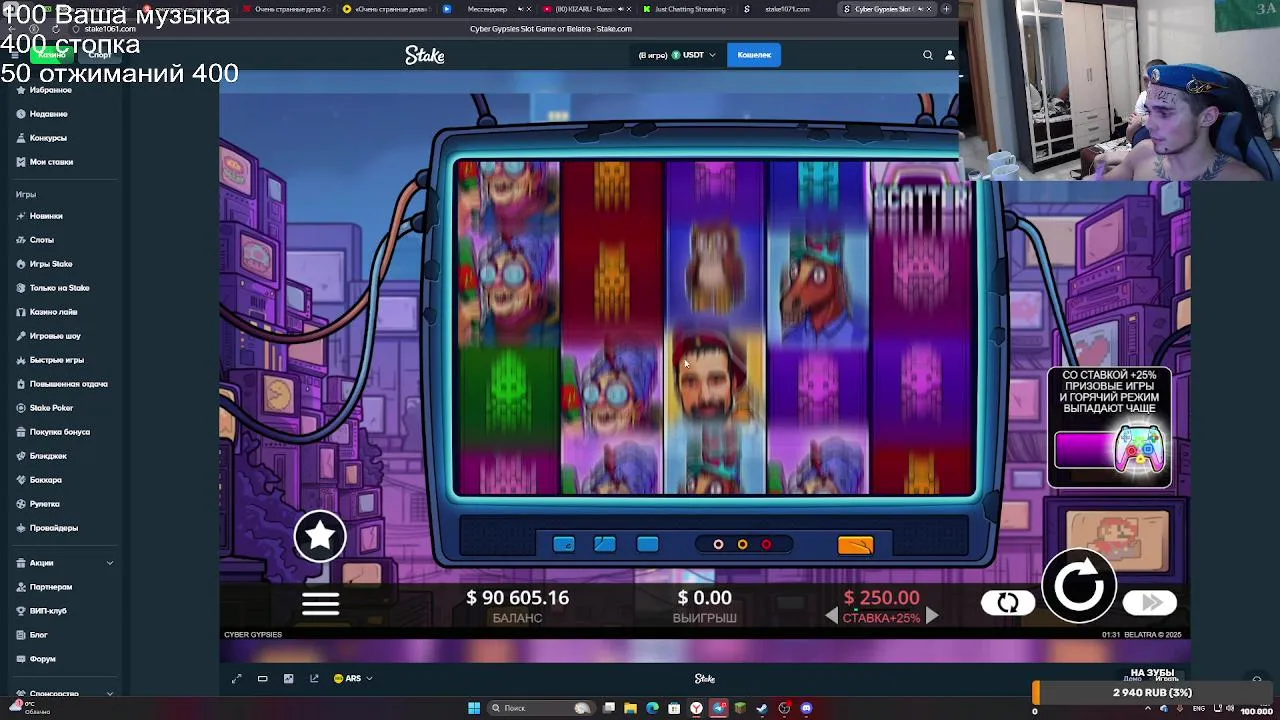Viewport: 1280px width, 720px height.
Task: Switch to the Мессенджер browser tab
Action: (486, 9)
